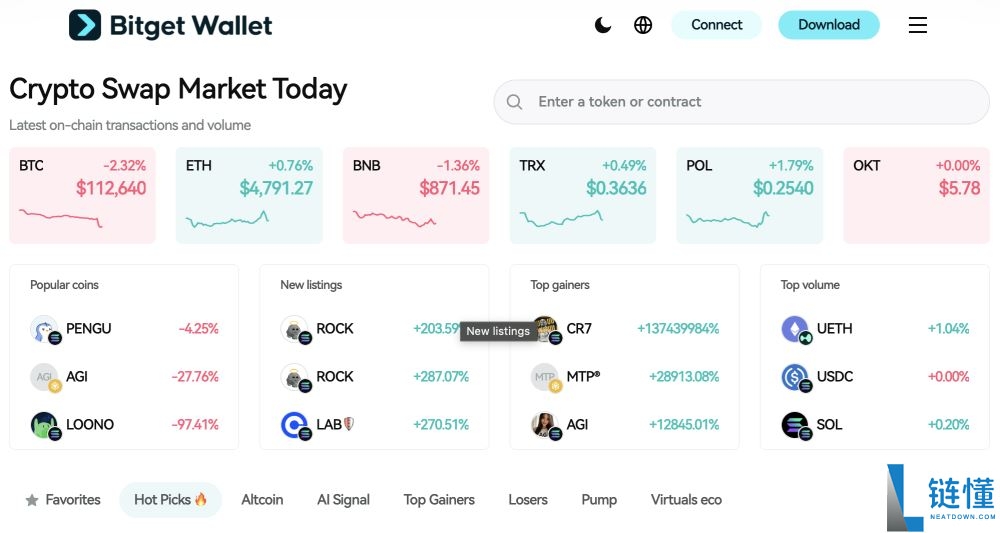Click the UETH token icon
Image resolution: width=1000 pixels, height=533 pixels.
(x=795, y=329)
